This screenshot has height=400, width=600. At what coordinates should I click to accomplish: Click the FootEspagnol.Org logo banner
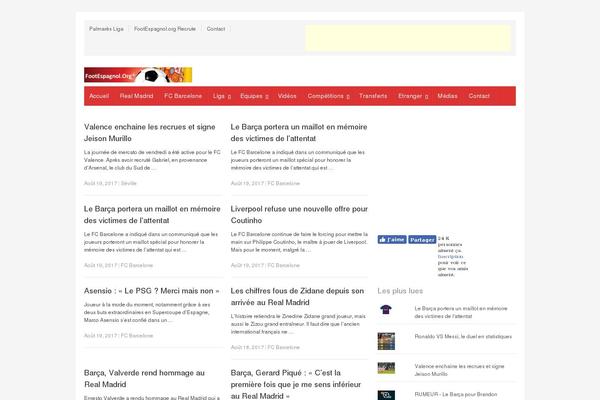tap(138, 75)
